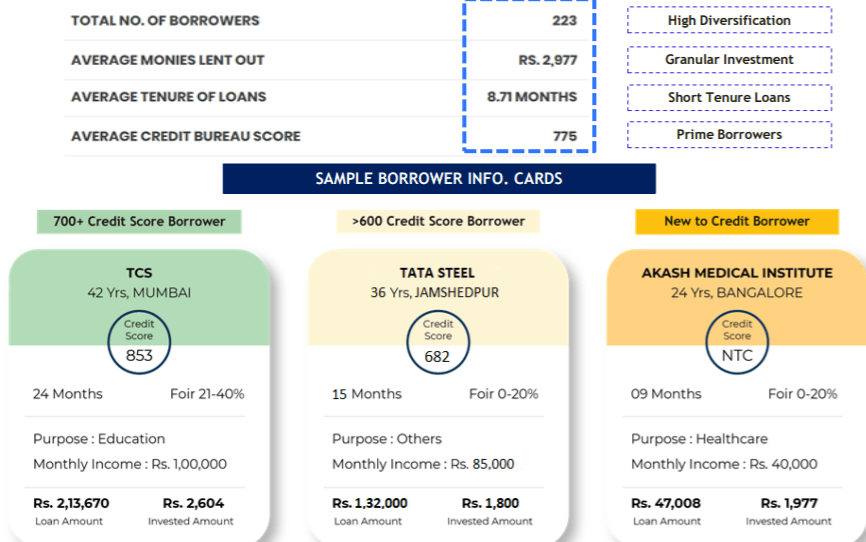
Task: Click Purpose : Healthcare text
Action: (699, 439)
